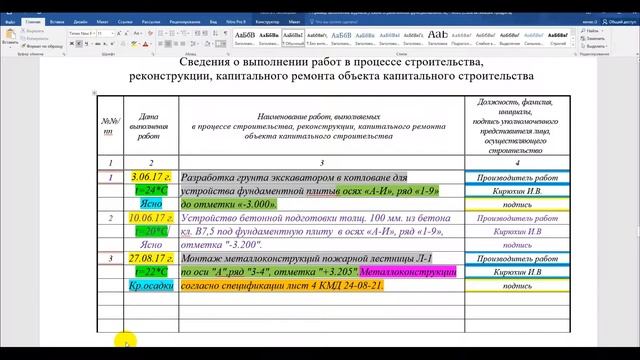This screenshot has width=640, height=360.
Task: Toggle superscript formatting
Action: (x=112, y=44)
